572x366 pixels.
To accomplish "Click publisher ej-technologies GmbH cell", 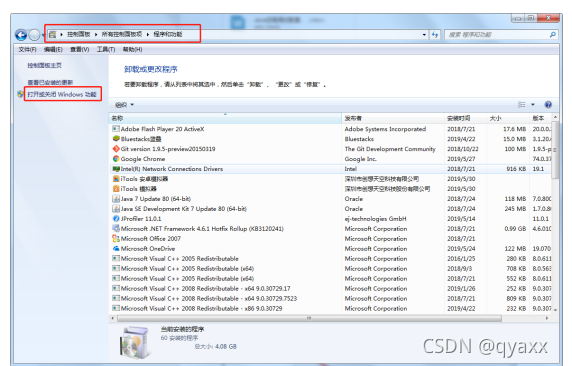I will coord(375,219).
